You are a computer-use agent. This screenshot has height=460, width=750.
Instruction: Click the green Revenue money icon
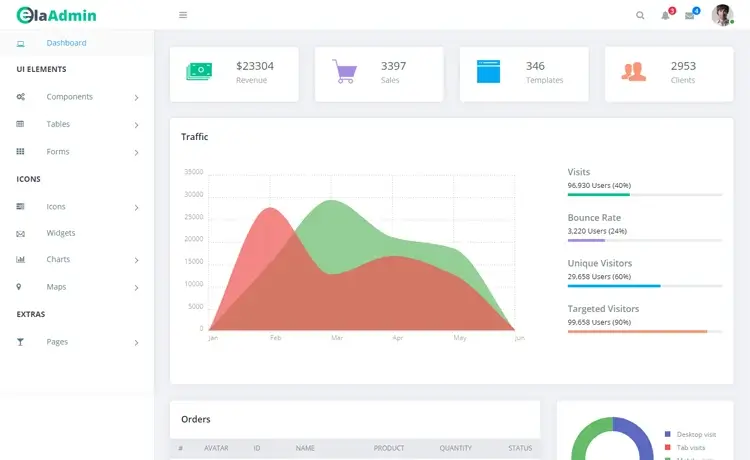[x=199, y=72]
